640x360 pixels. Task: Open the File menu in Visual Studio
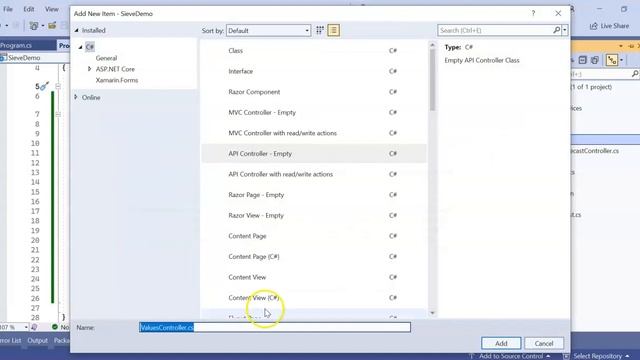pyautogui.click(x=8, y=9)
